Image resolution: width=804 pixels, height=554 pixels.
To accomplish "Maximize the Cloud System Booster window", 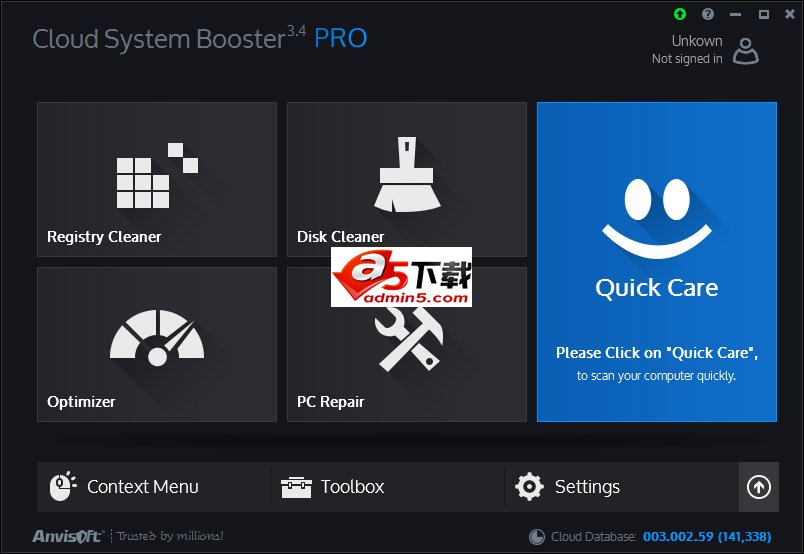I will point(763,14).
